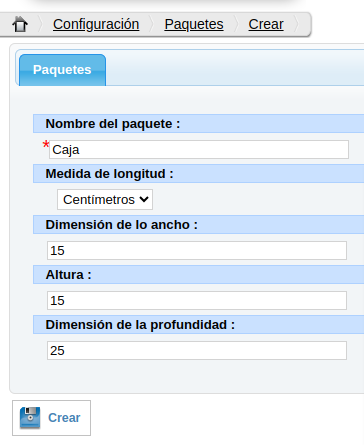Focus the package name field containing Caja
Image resolution: width=364 pixels, height=445 pixels.
199,149
